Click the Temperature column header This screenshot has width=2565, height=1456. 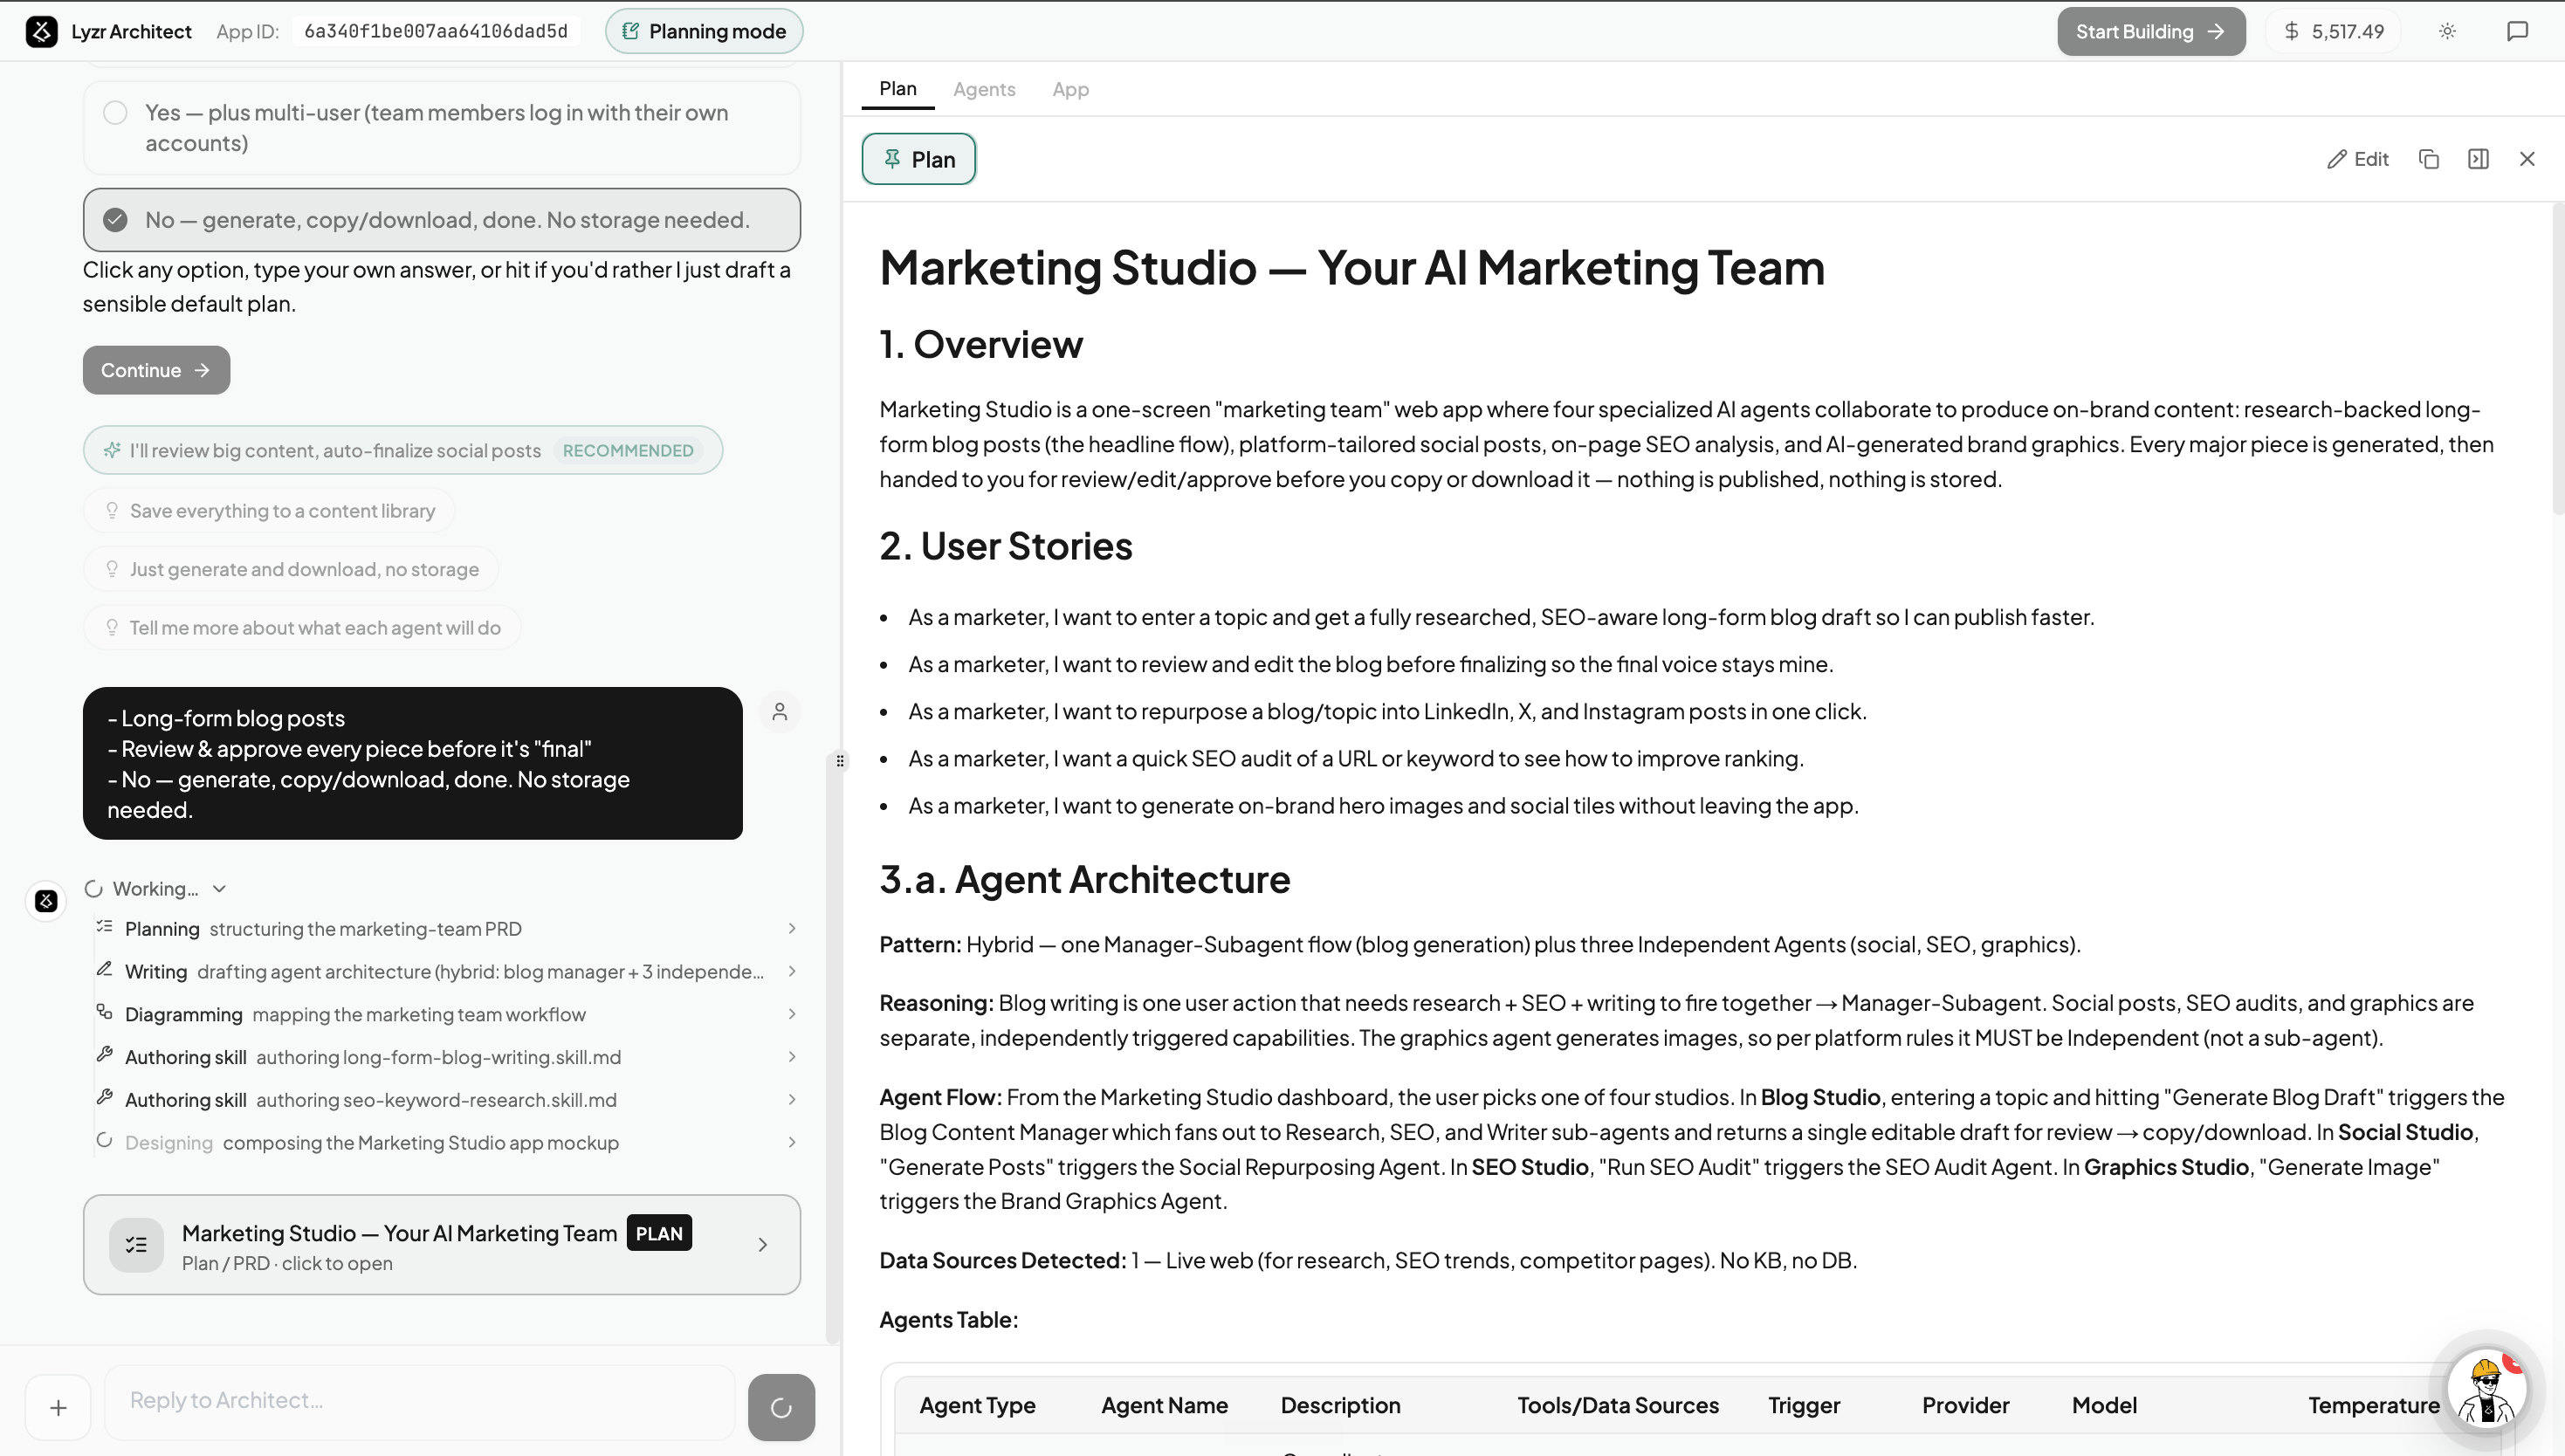2373,1405
